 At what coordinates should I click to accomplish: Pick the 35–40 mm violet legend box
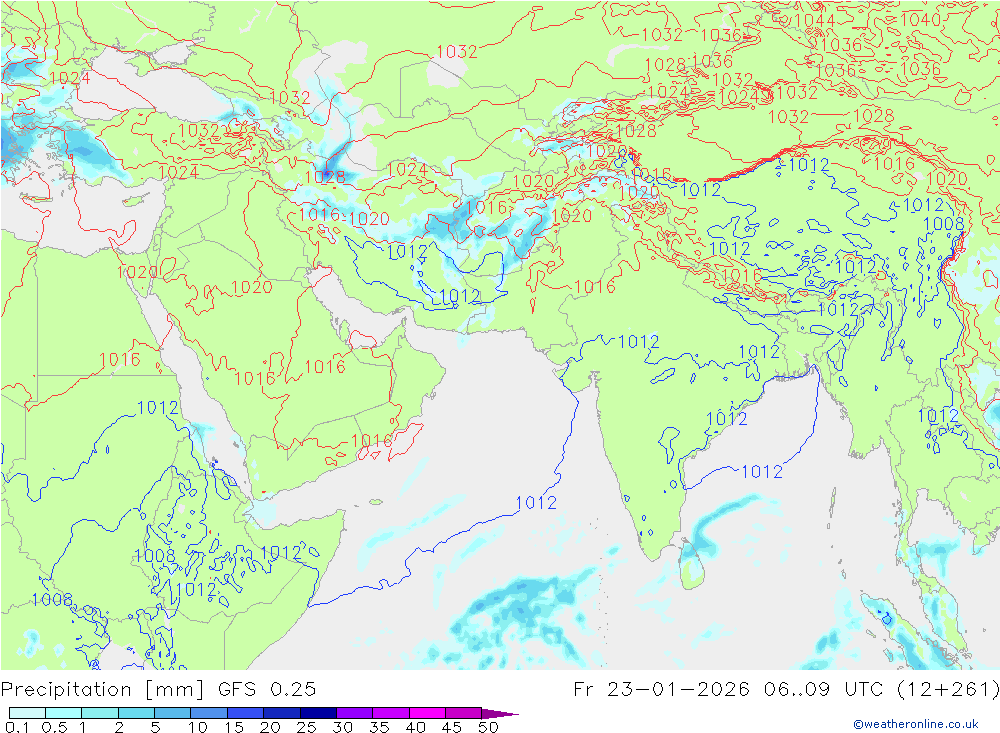click(x=391, y=713)
